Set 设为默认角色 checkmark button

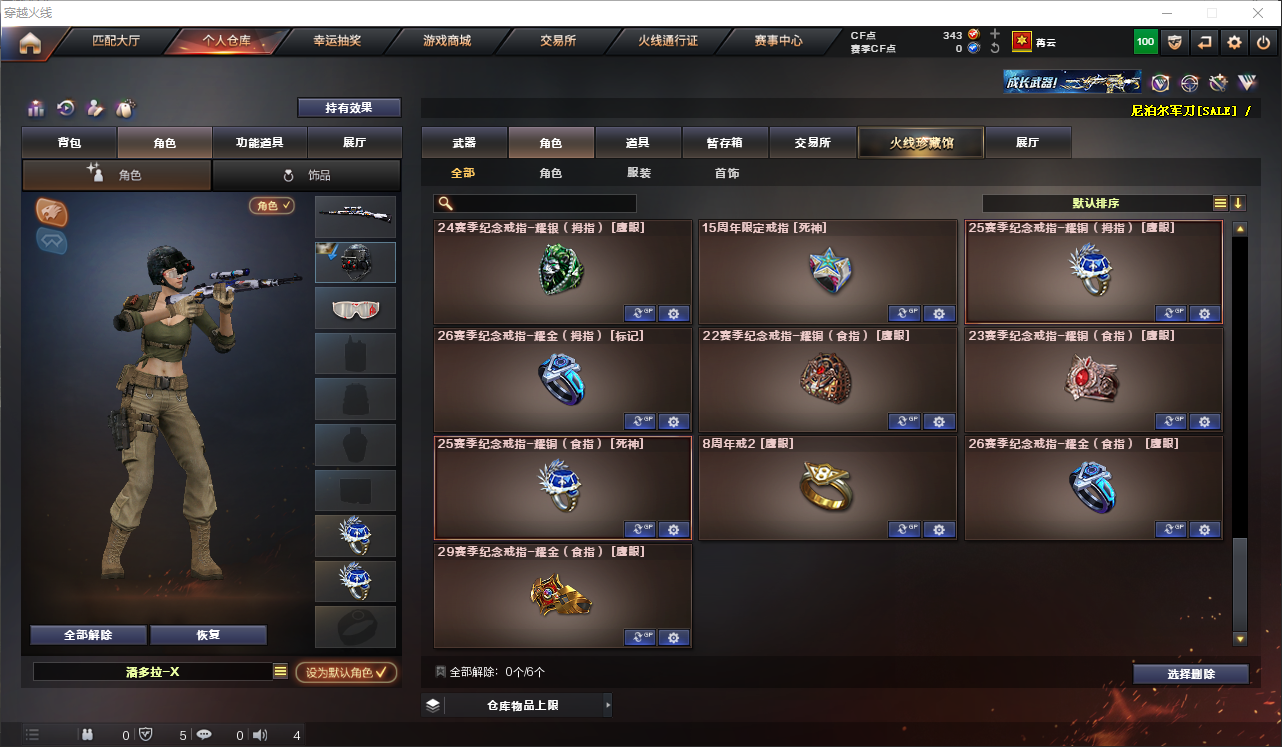click(346, 672)
